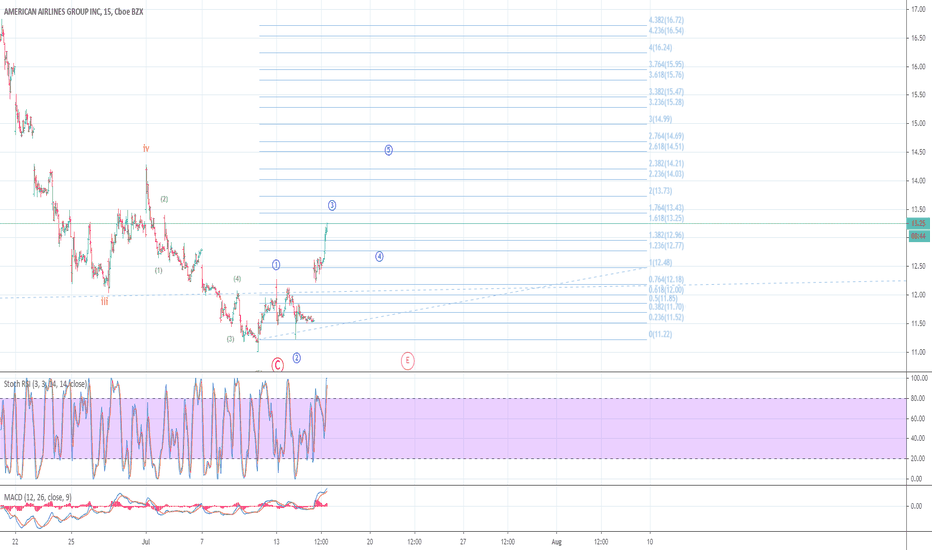Click the 4(16.24) Fibonacci level label

tap(660, 48)
